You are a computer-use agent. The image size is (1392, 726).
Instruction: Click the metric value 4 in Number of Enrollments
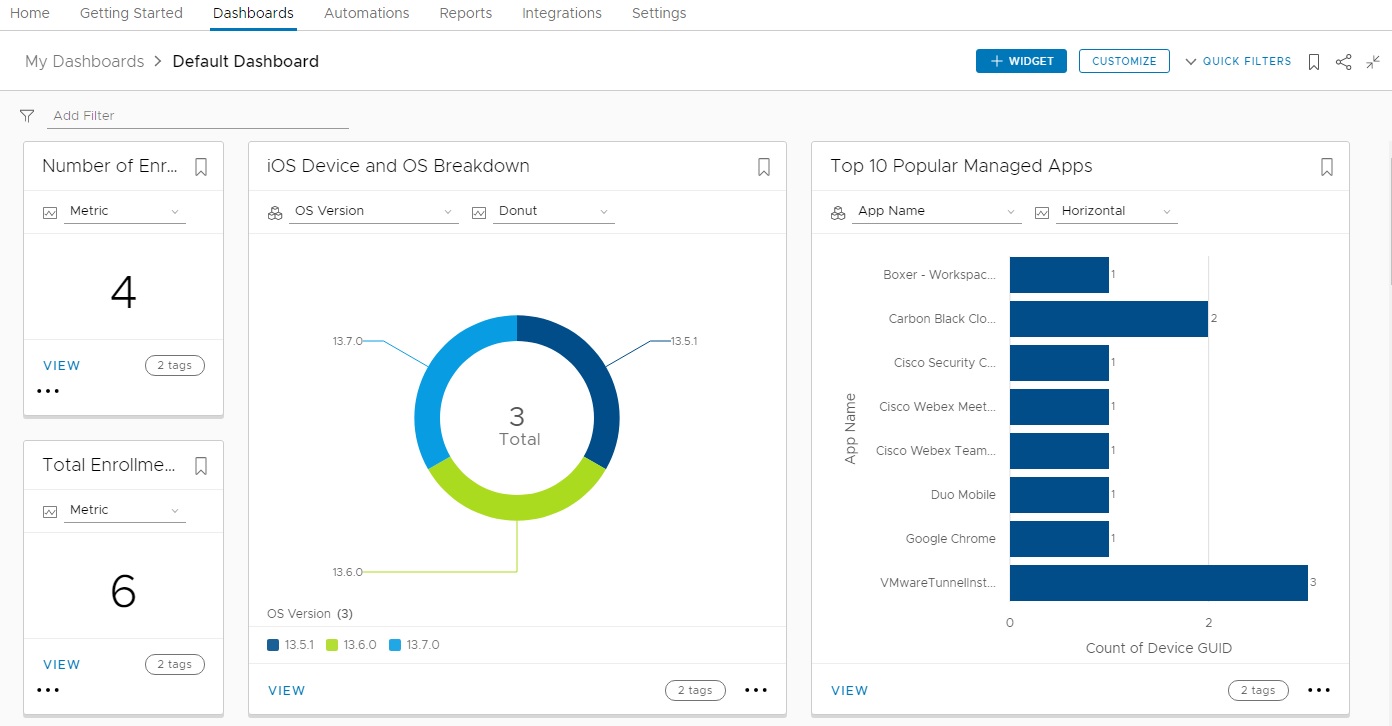click(x=123, y=292)
